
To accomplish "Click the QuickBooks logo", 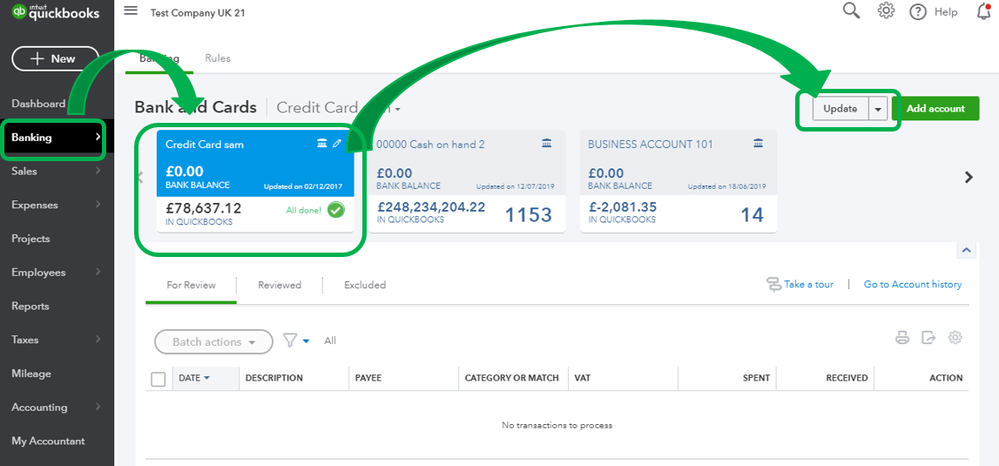I will coord(56,11).
